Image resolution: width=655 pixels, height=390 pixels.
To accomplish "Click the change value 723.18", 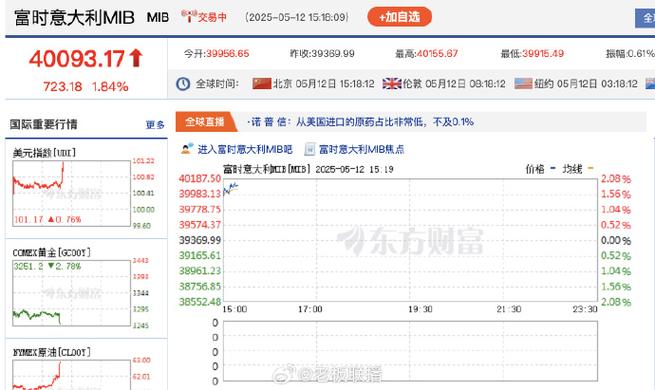I will [x=63, y=87].
